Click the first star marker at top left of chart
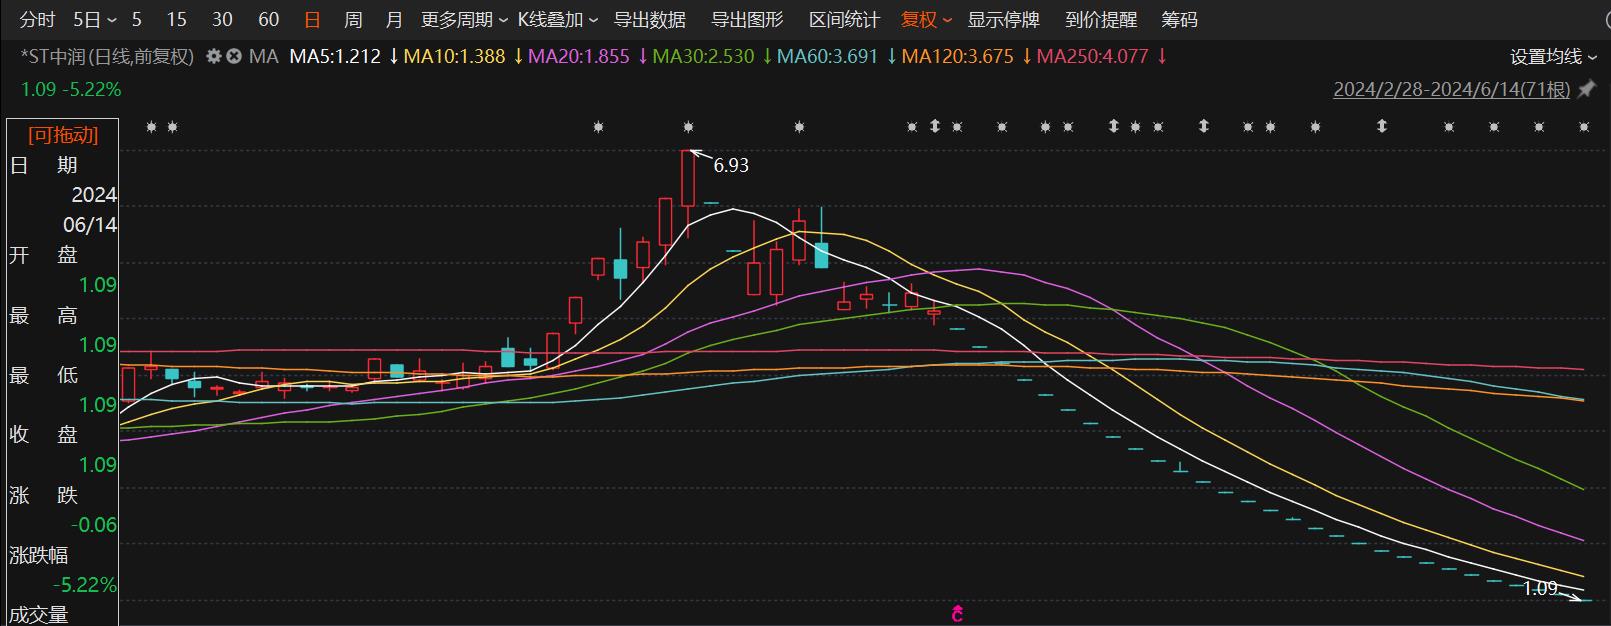The image size is (1611, 626). point(151,127)
